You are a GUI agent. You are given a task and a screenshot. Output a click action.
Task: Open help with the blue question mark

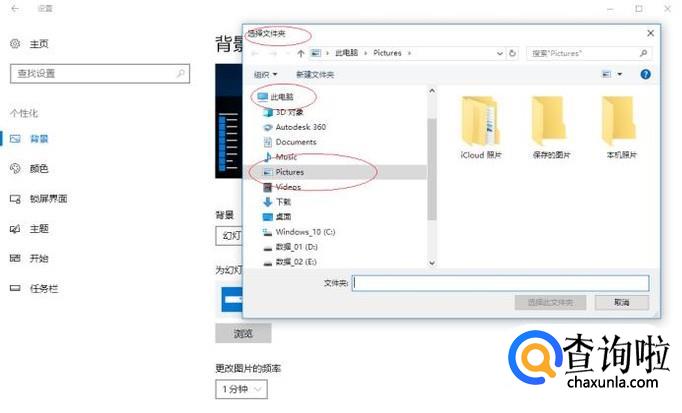(x=645, y=74)
